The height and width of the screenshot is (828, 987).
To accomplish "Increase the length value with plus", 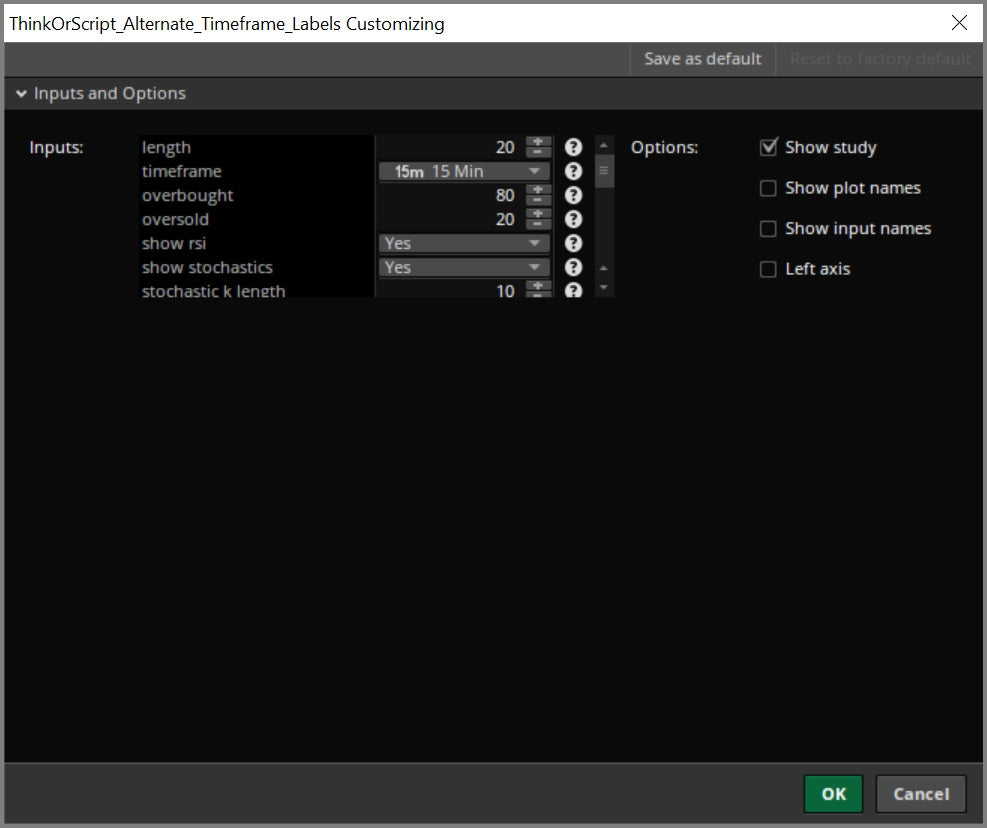I will pos(538,142).
